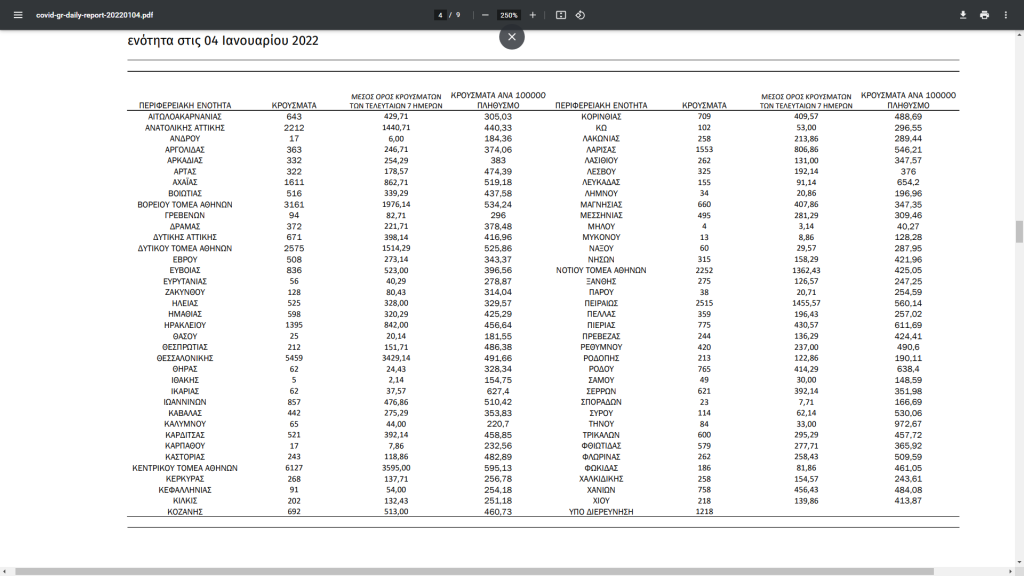Image resolution: width=1024 pixels, height=576 pixels.
Task: Click the 250% zoom level field
Action: coord(509,15)
